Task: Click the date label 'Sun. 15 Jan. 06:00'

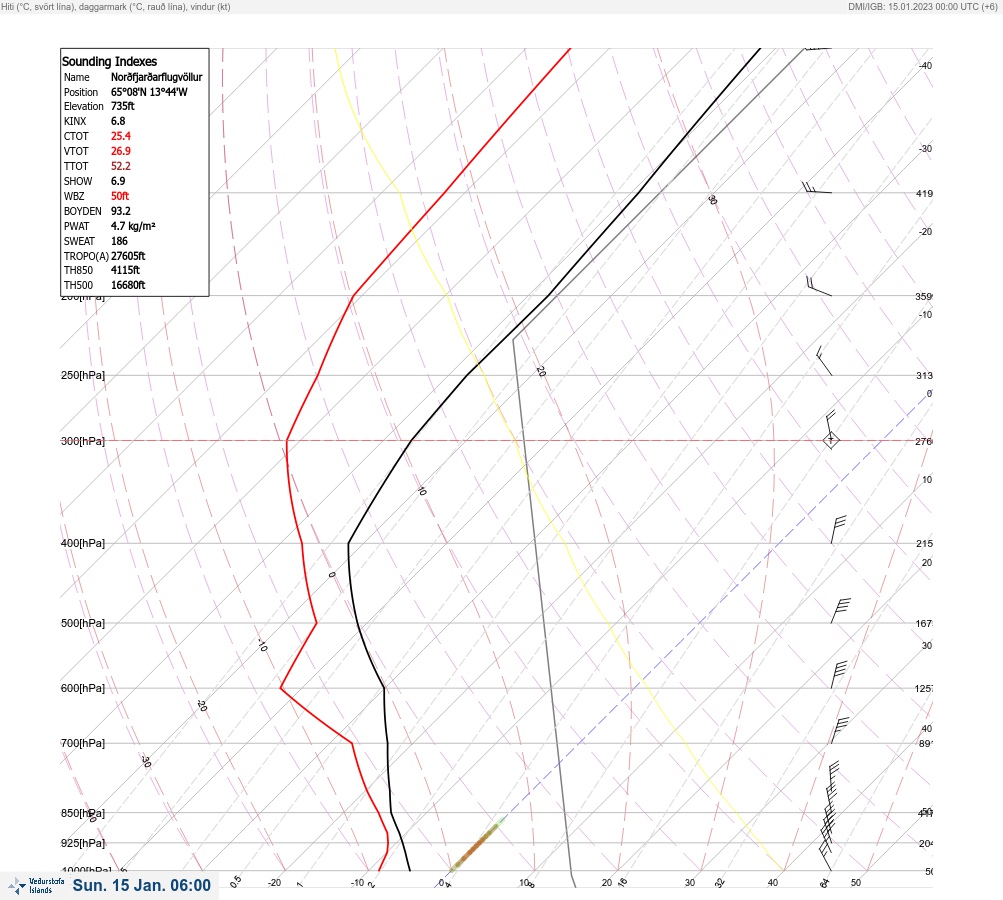Action: (141, 885)
